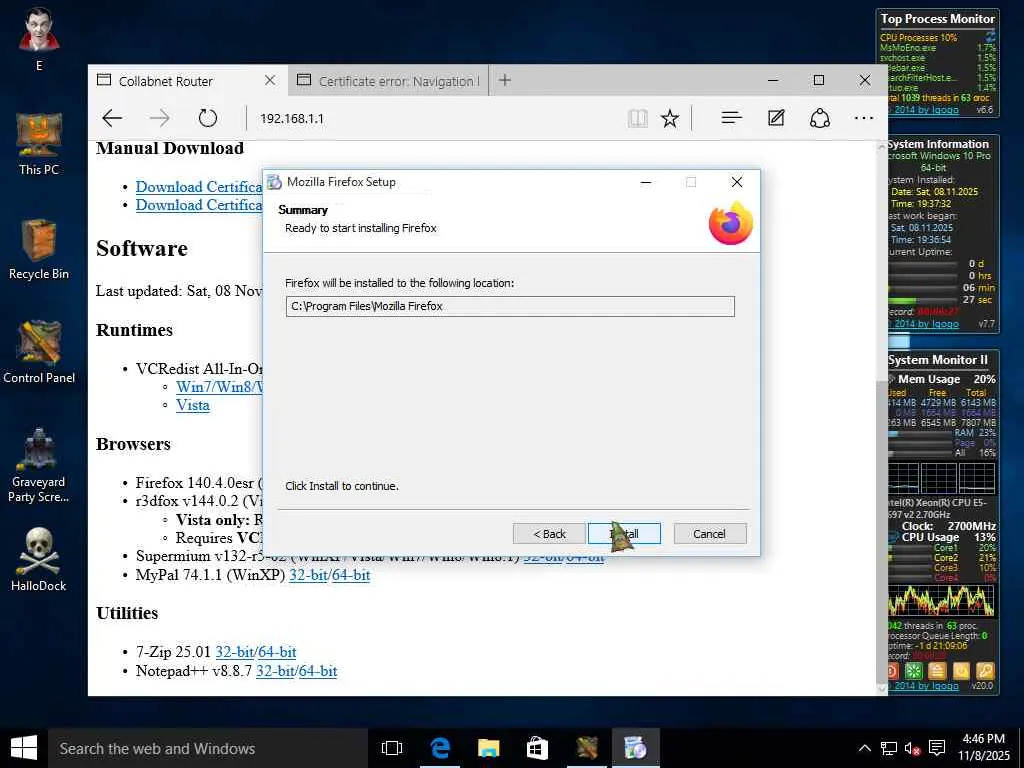Open the Edge Share icon

coord(820,118)
